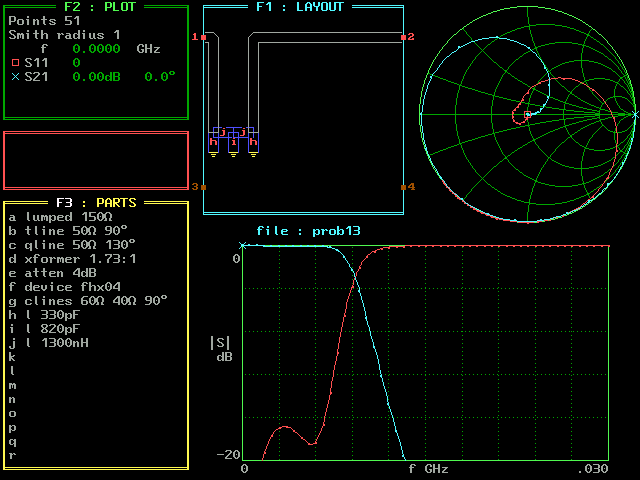640x480 pixels.
Task: Click ground symbol under the left 'h' part
Action: pos(213,155)
